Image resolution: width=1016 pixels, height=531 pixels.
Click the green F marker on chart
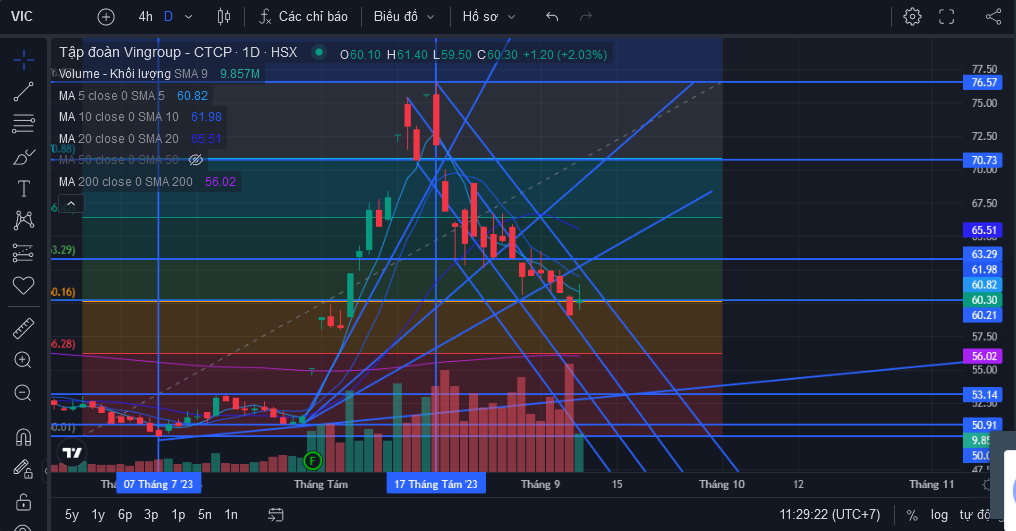(312, 461)
